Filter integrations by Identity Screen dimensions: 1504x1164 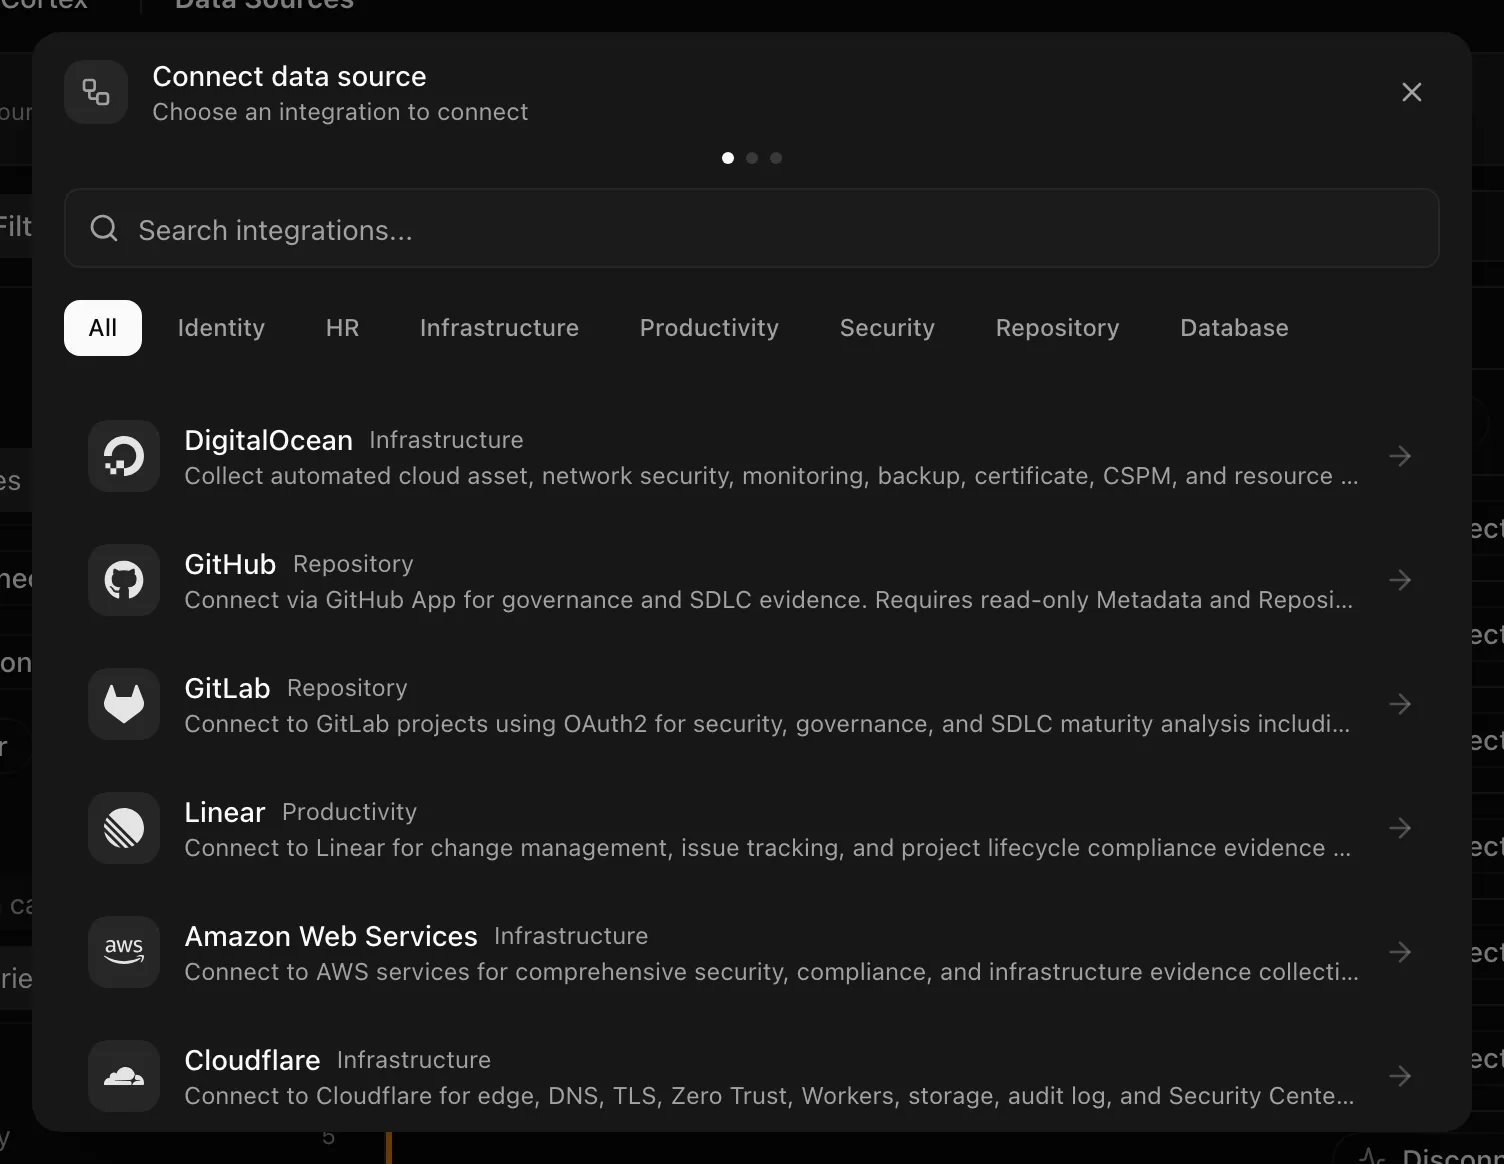tap(221, 328)
